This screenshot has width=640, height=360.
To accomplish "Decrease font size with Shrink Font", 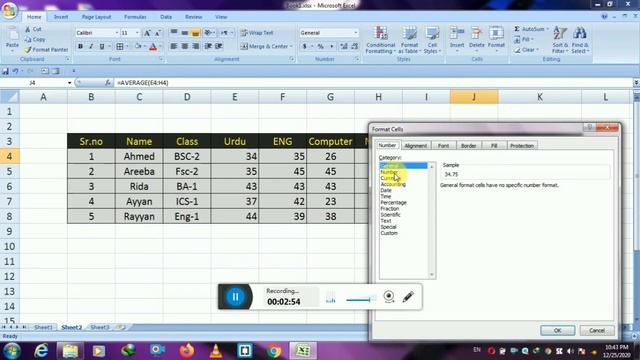I will [158, 33].
